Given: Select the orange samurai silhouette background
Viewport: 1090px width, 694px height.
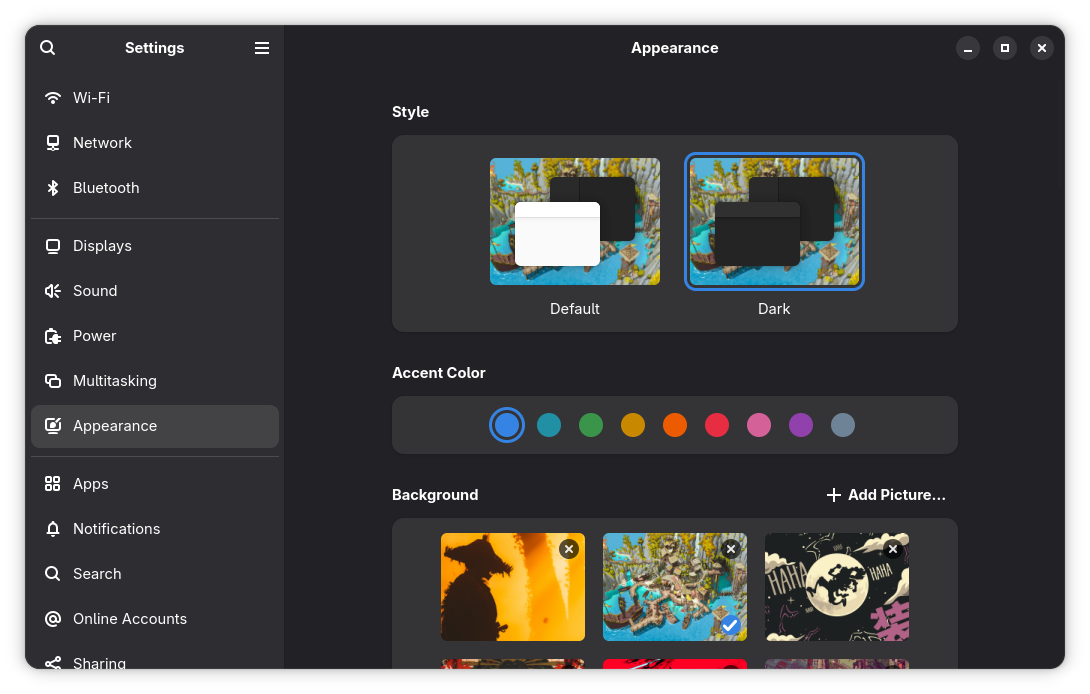Looking at the screenshot, I should coord(513,587).
